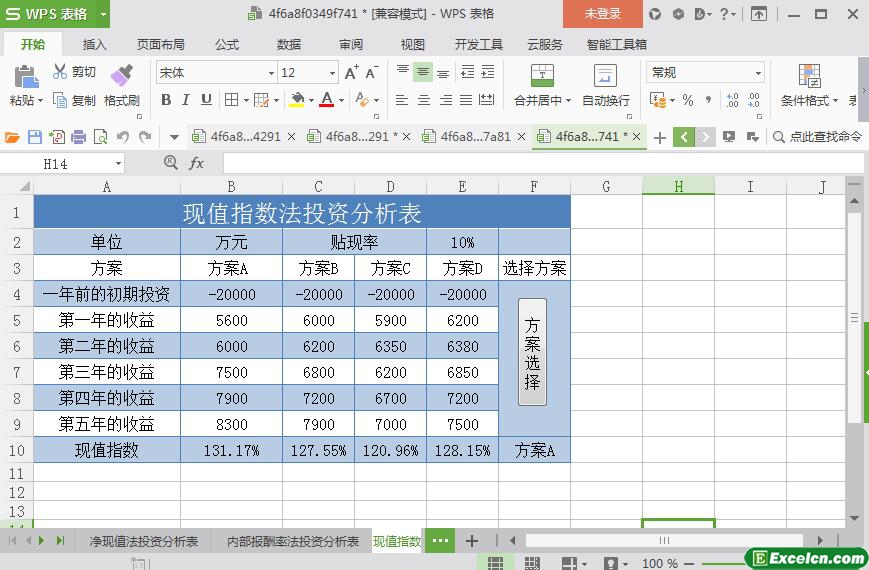This screenshot has height=570, width=869.
Task: Click the Format Painter (格式刷) icon
Action: click(x=121, y=75)
